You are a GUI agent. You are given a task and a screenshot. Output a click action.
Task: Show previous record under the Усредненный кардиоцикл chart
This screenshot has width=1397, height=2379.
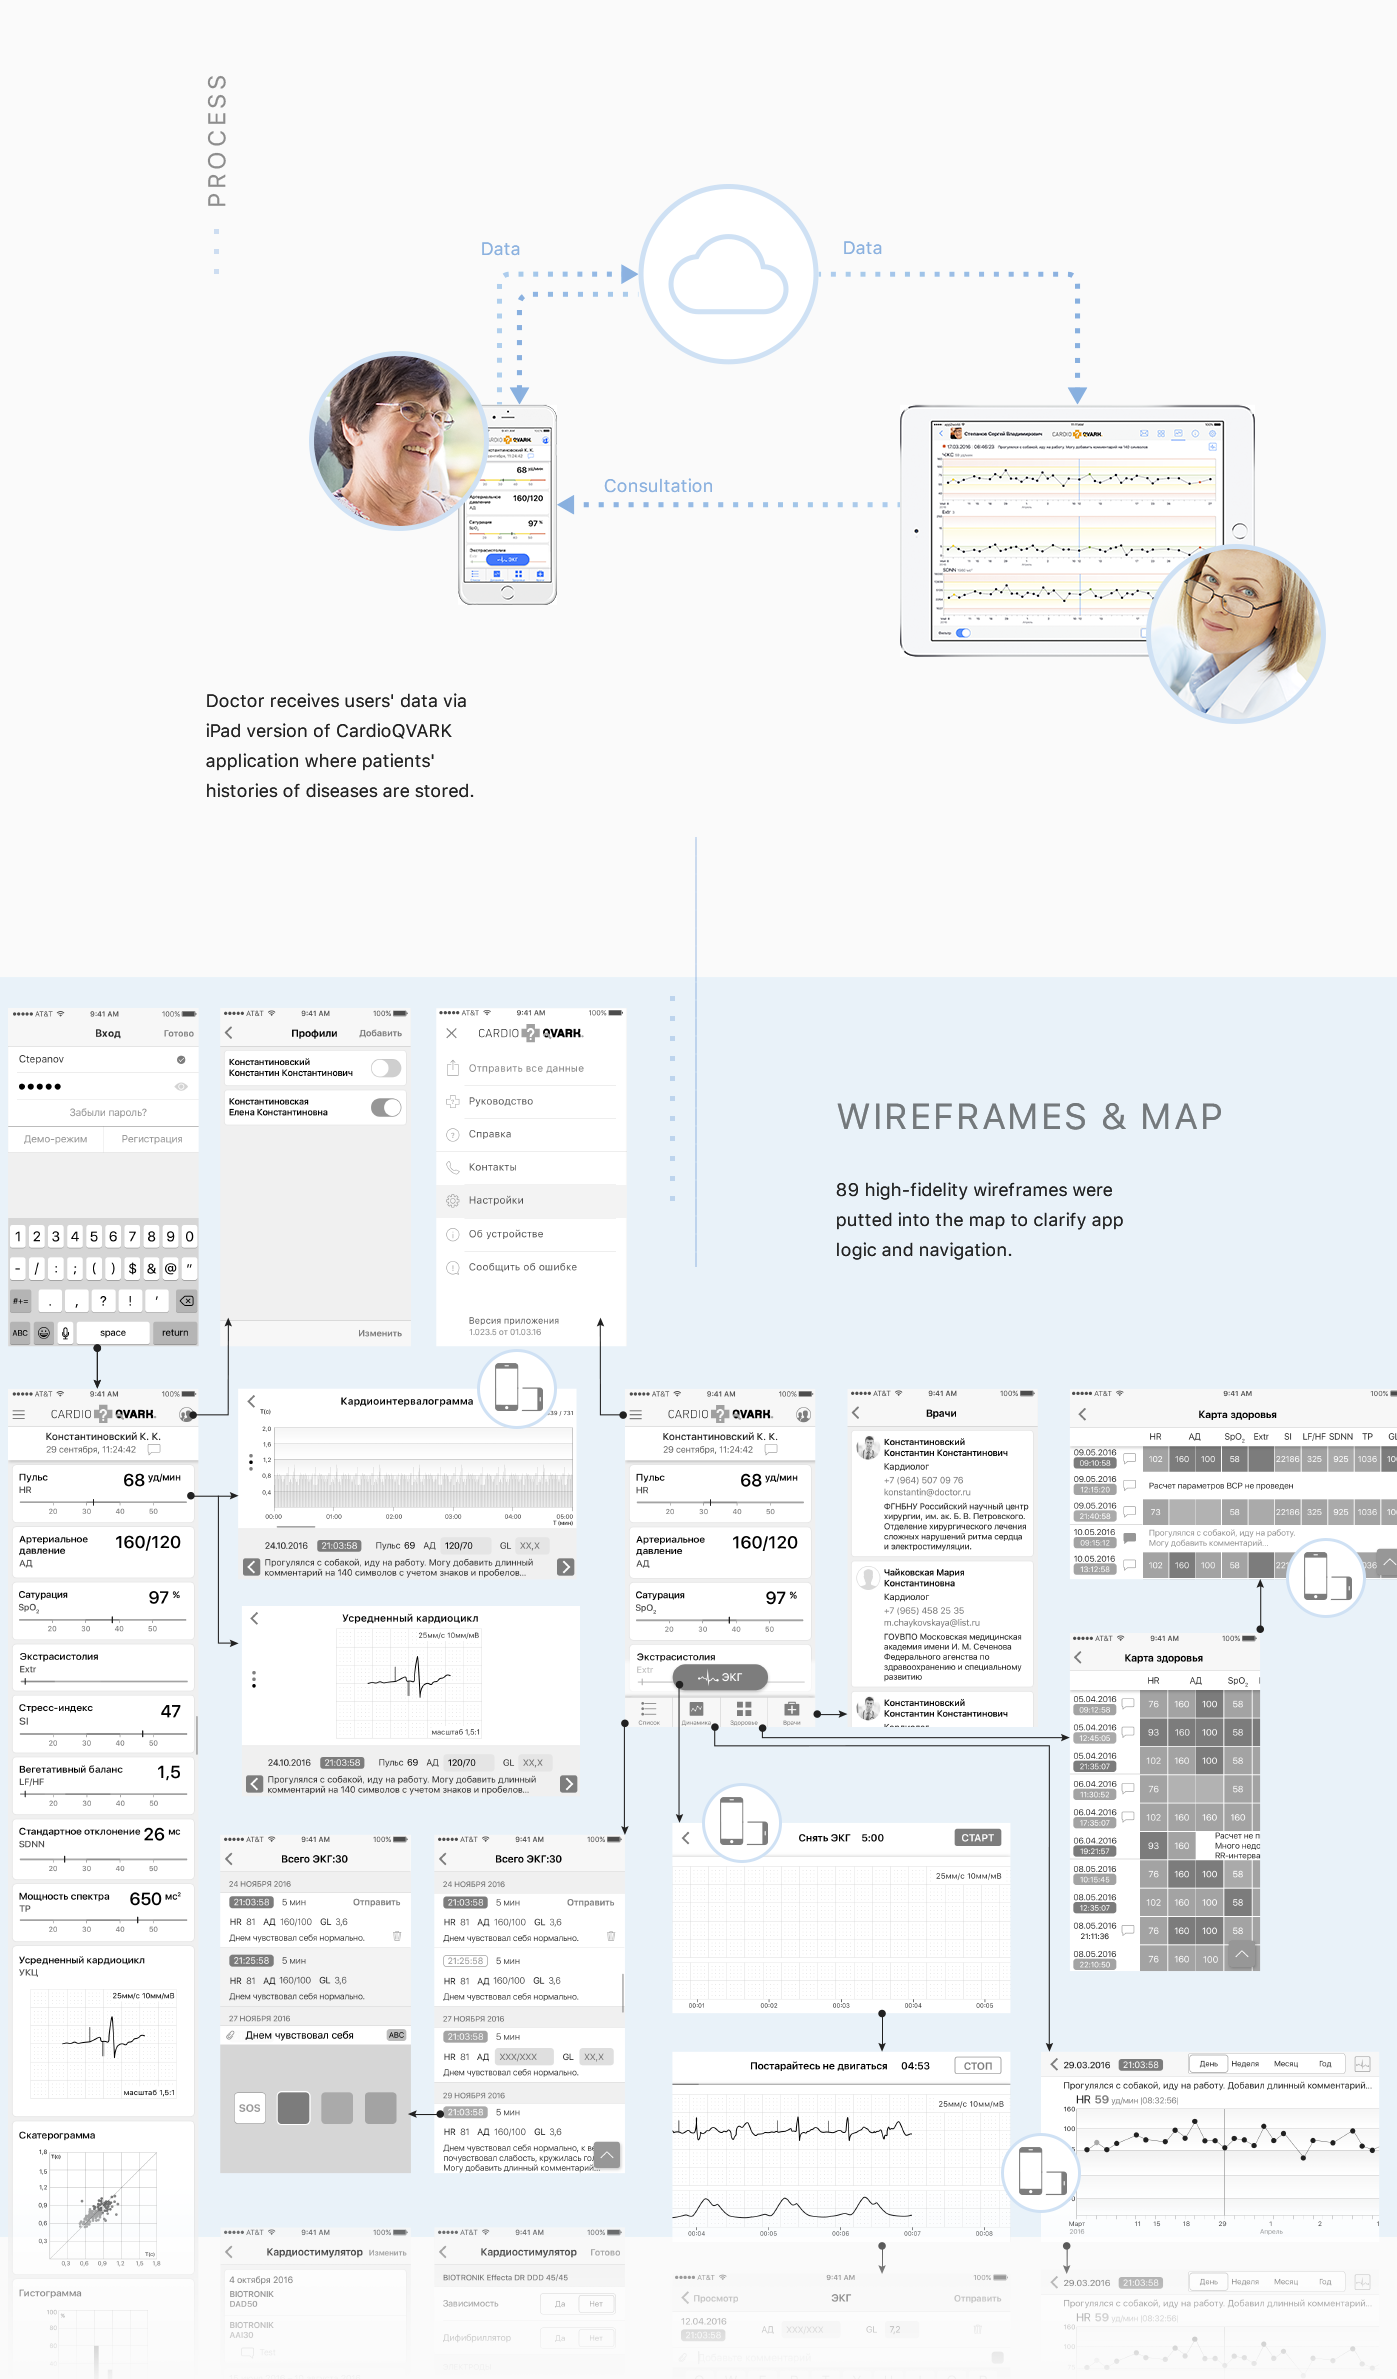[x=254, y=1784]
